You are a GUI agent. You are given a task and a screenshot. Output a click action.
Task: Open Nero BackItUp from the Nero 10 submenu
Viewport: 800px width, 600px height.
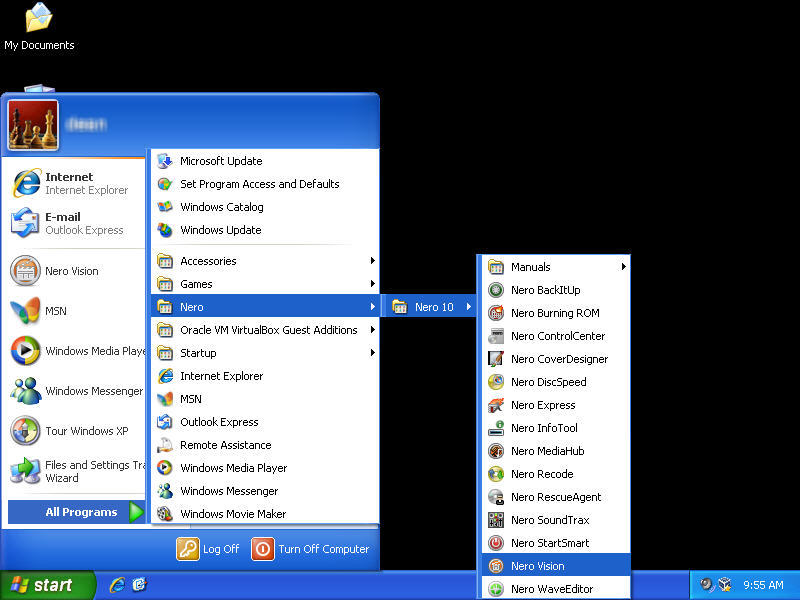[x=556, y=290]
